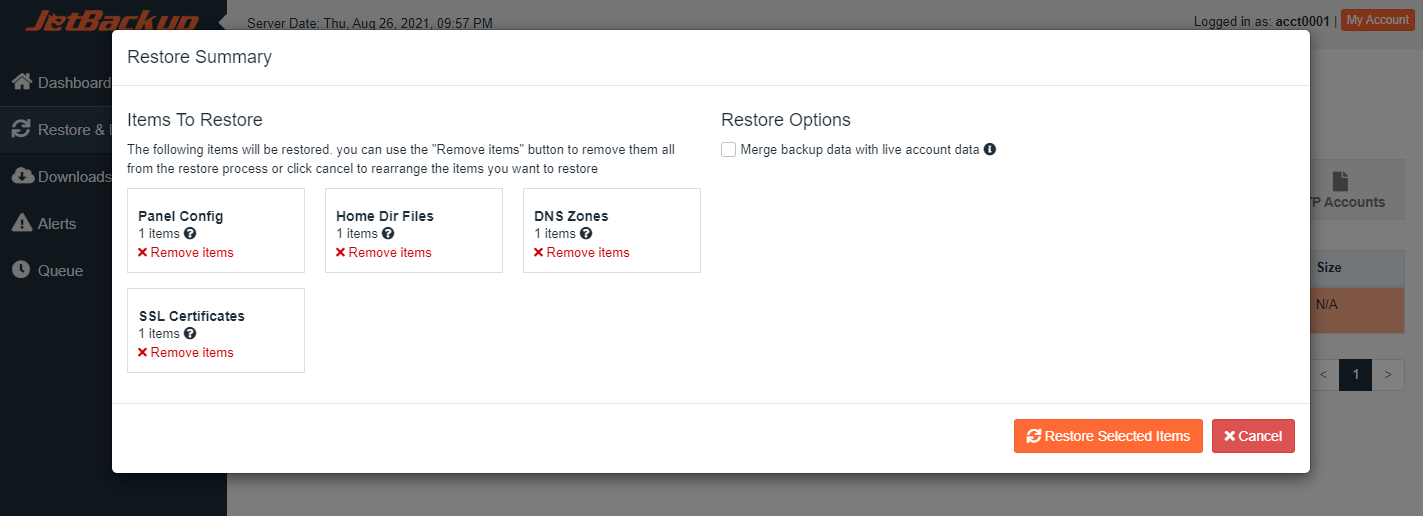The height and width of the screenshot is (516, 1423).
Task: Click the DNS Zones help question icon
Action: click(586, 234)
